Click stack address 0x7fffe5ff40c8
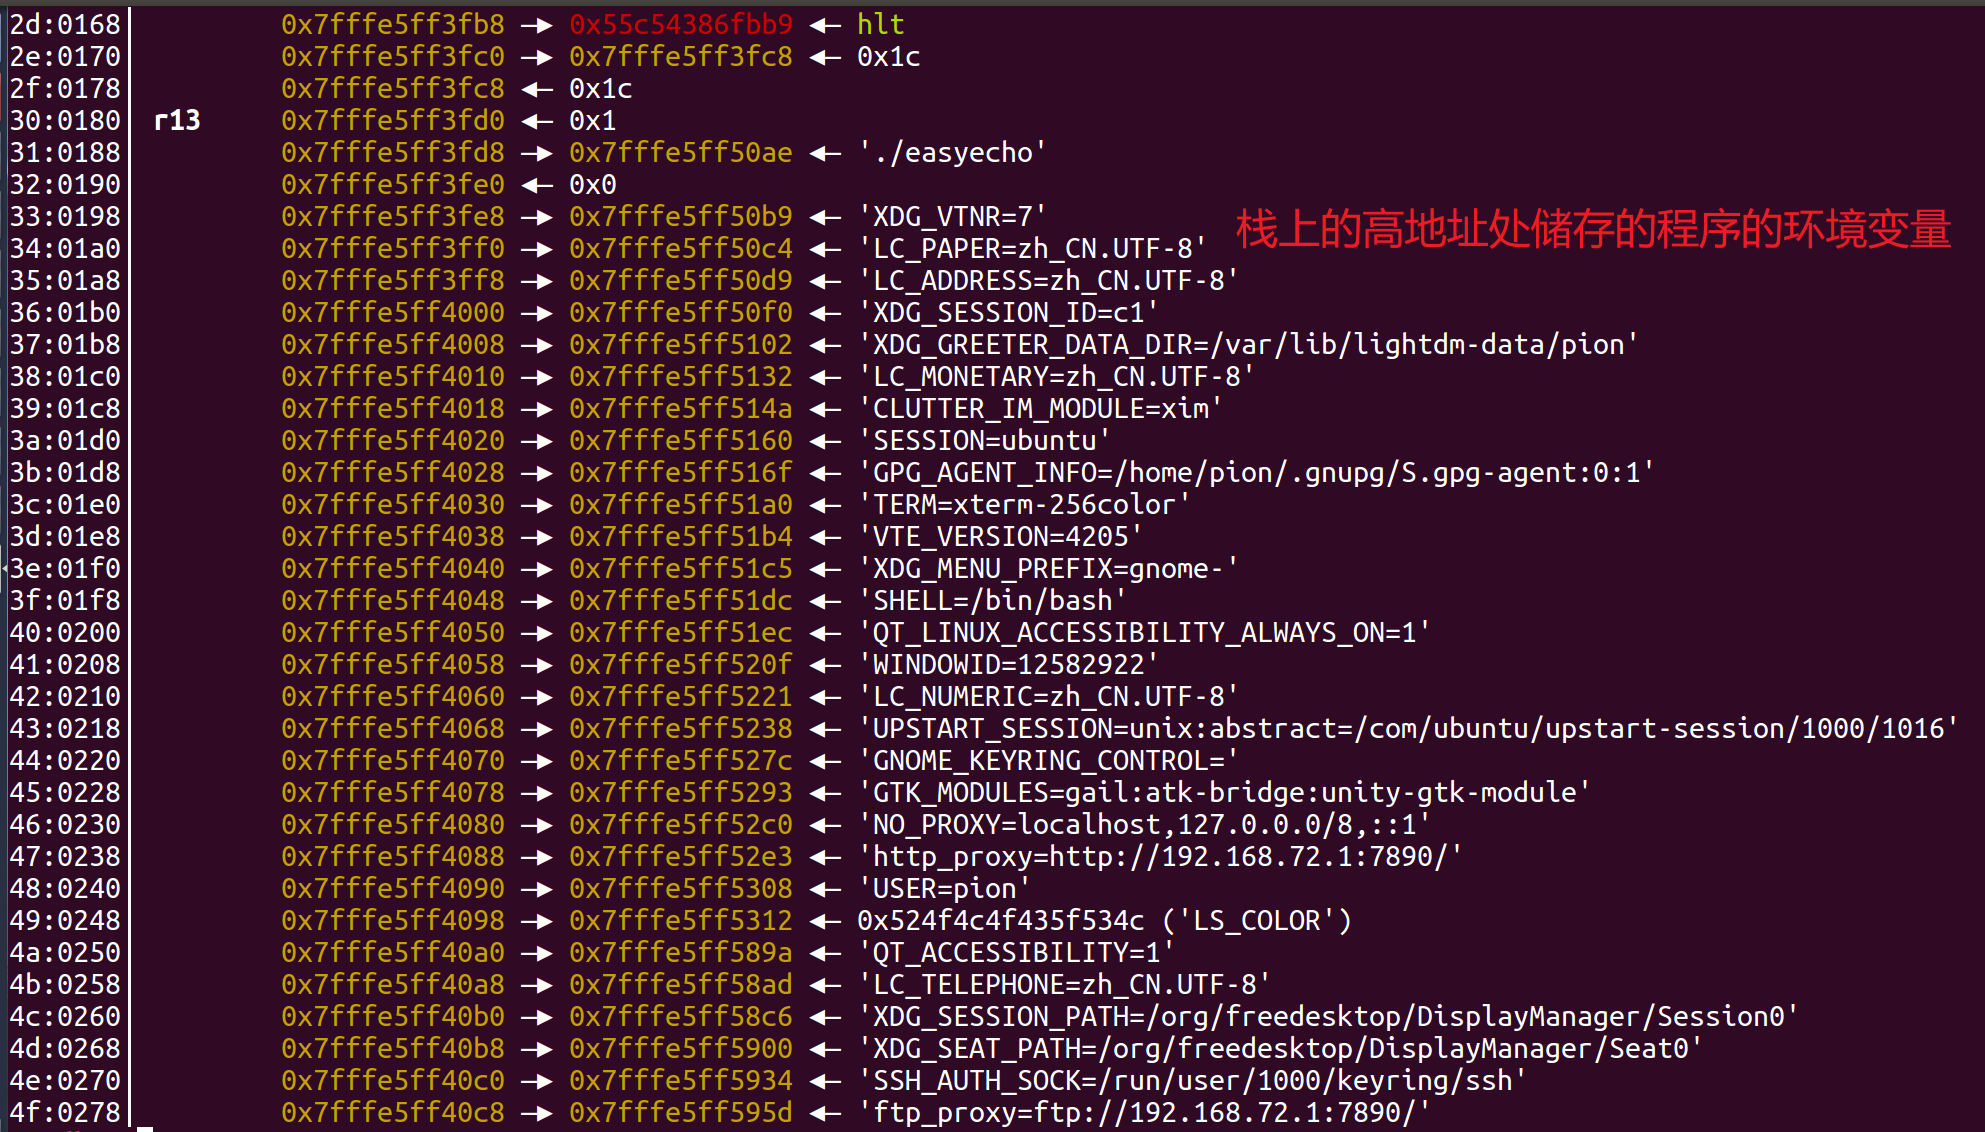The height and width of the screenshot is (1132, 1985). [x=392, y=1113]
